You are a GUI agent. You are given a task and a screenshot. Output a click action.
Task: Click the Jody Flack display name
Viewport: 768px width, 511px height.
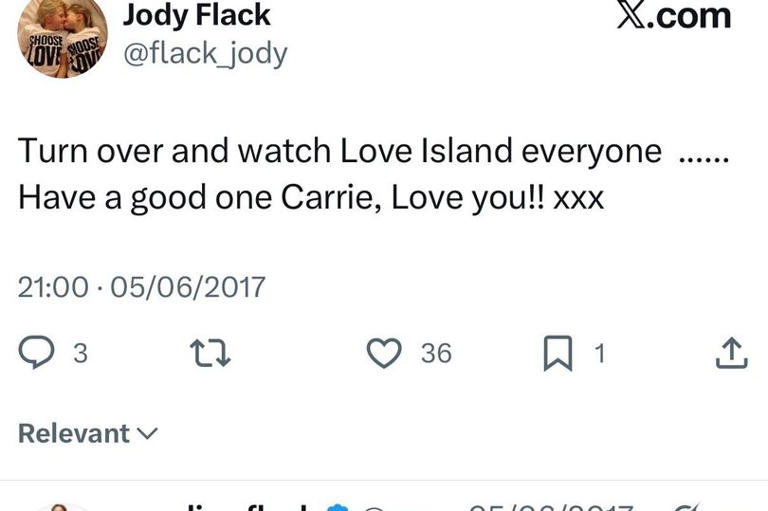(196, 15)
